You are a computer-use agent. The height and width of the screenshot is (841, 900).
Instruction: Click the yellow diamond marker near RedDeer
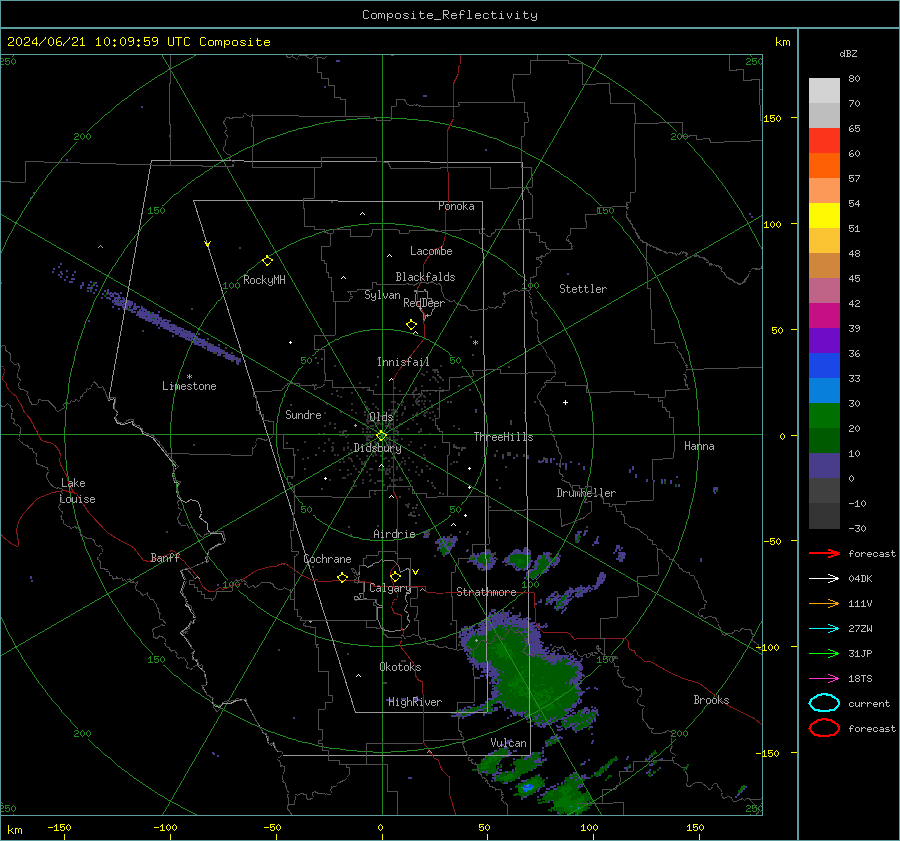tap(412, 325)
